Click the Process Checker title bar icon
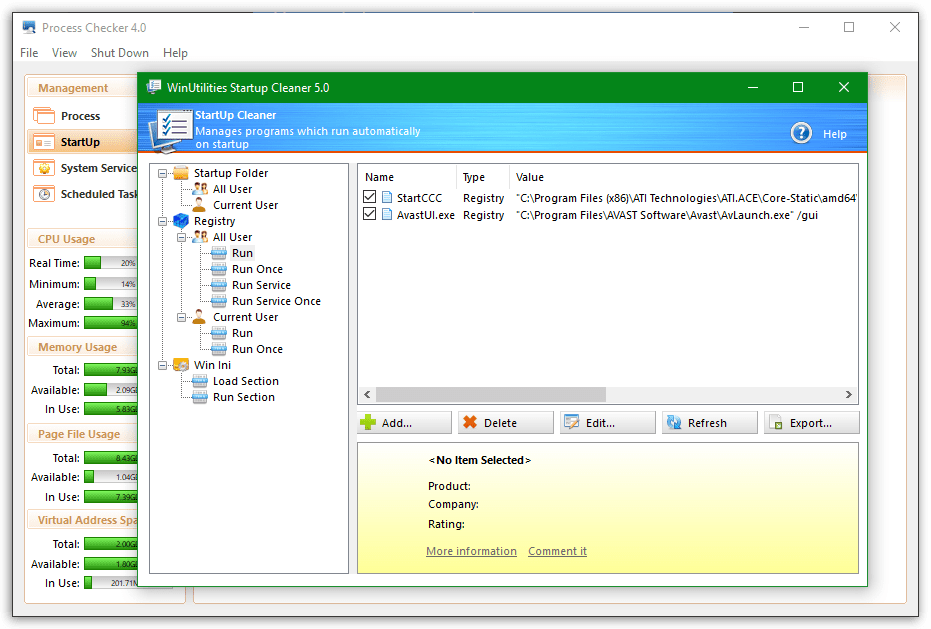Viewport: 931px width, 629px height. point(29,27)
